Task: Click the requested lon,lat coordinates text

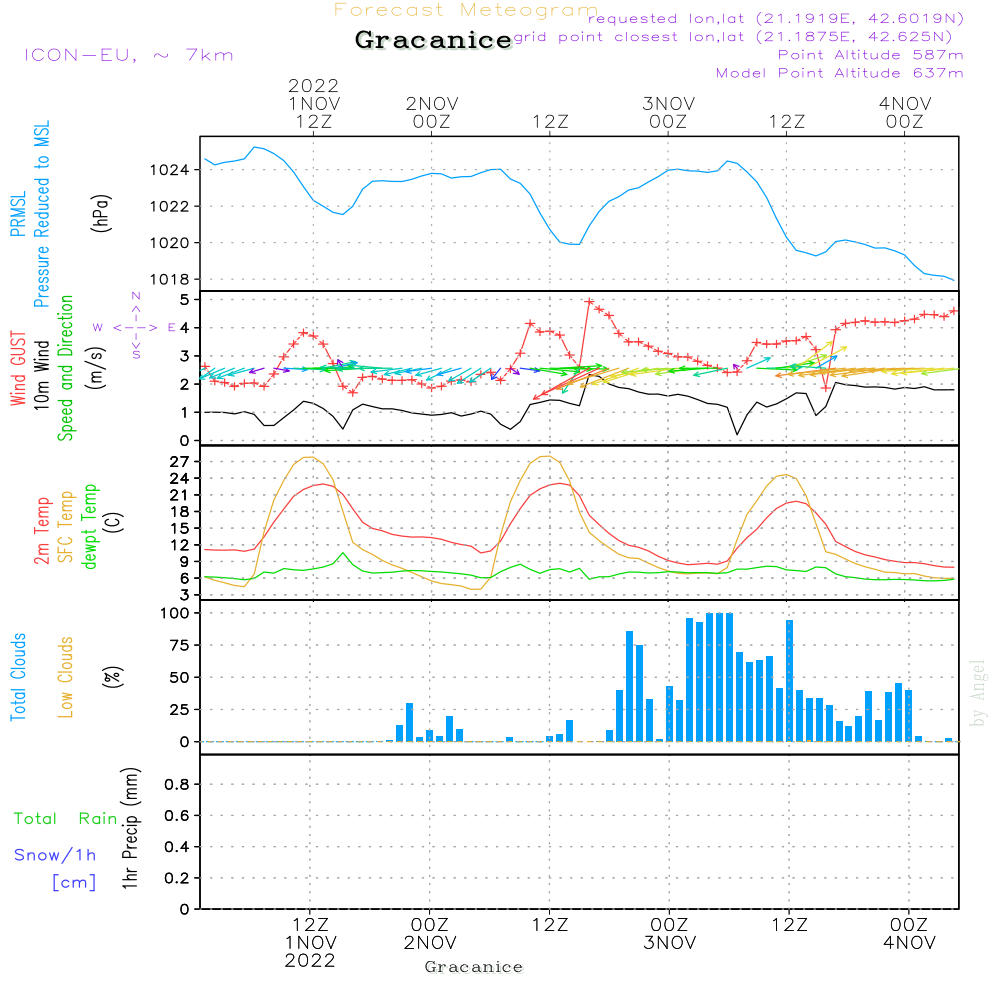Action: 776,19
